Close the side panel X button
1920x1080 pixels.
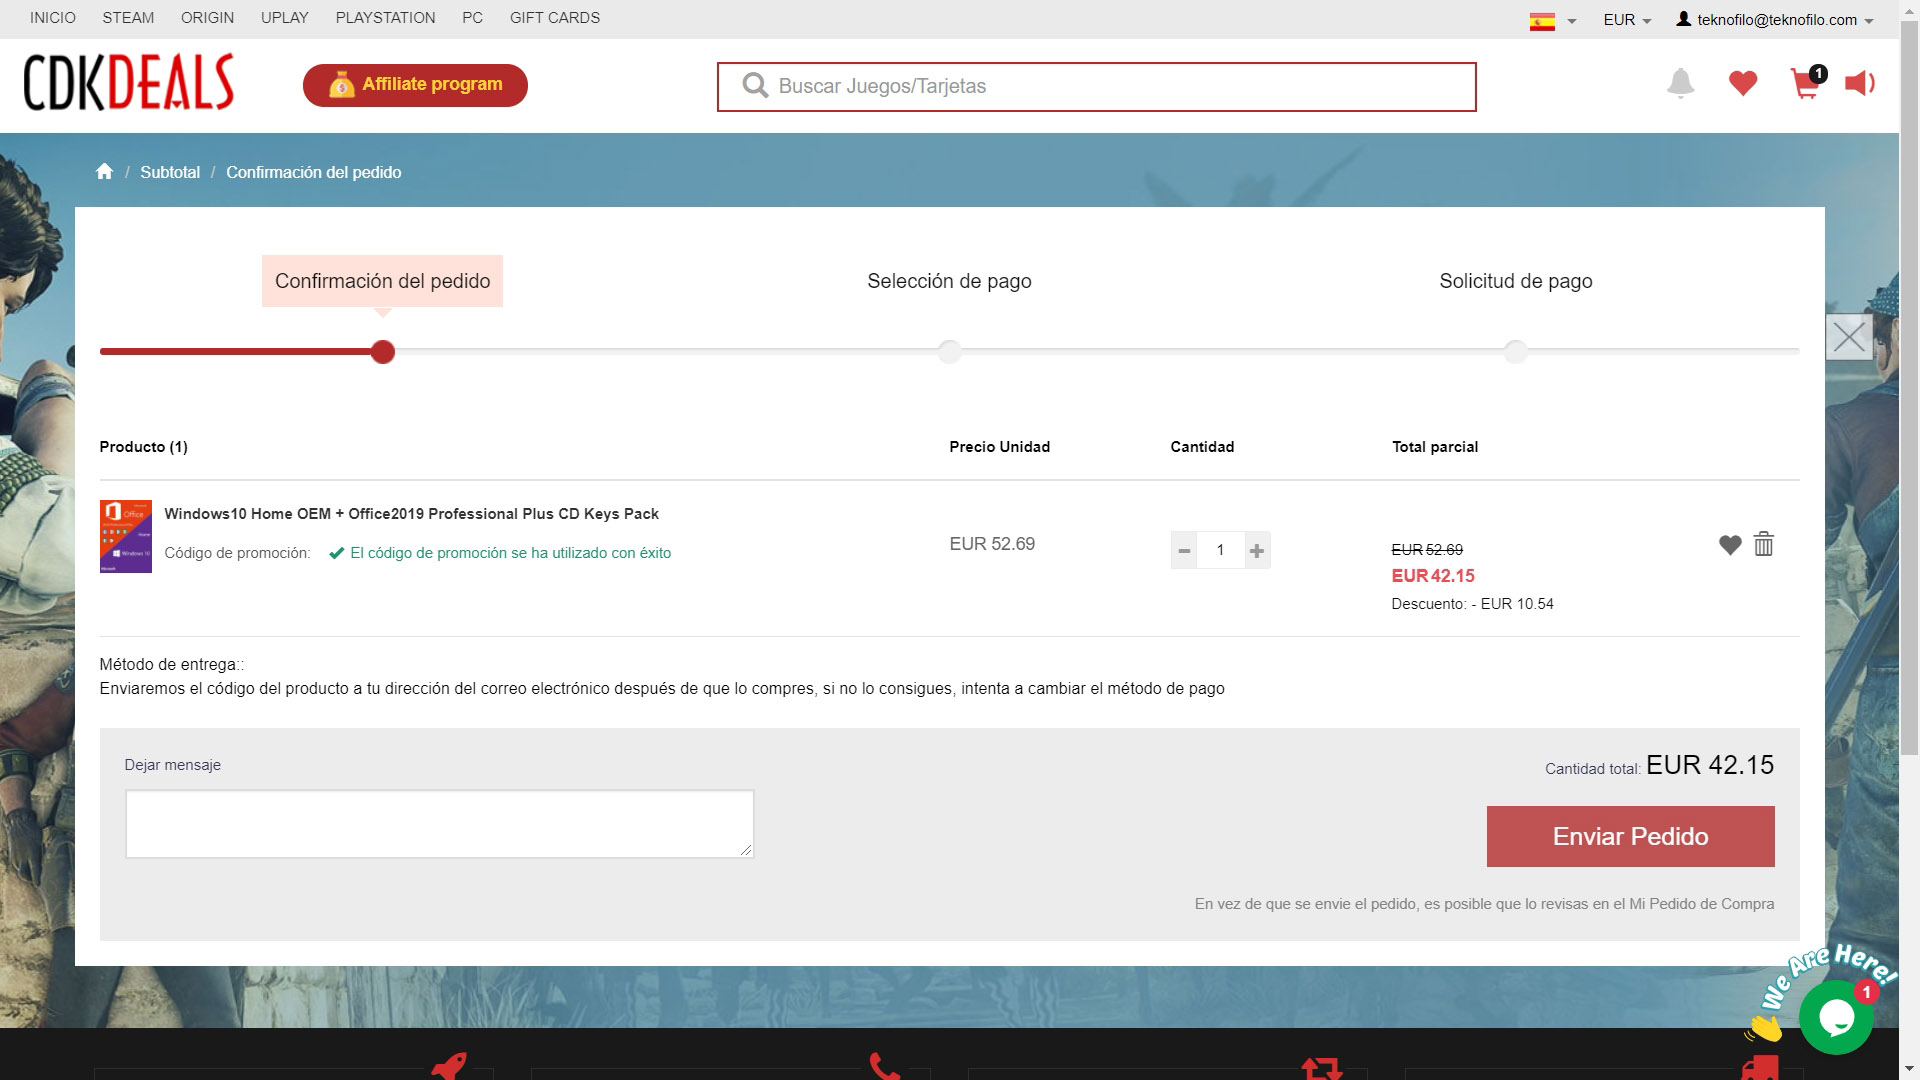1849,337
